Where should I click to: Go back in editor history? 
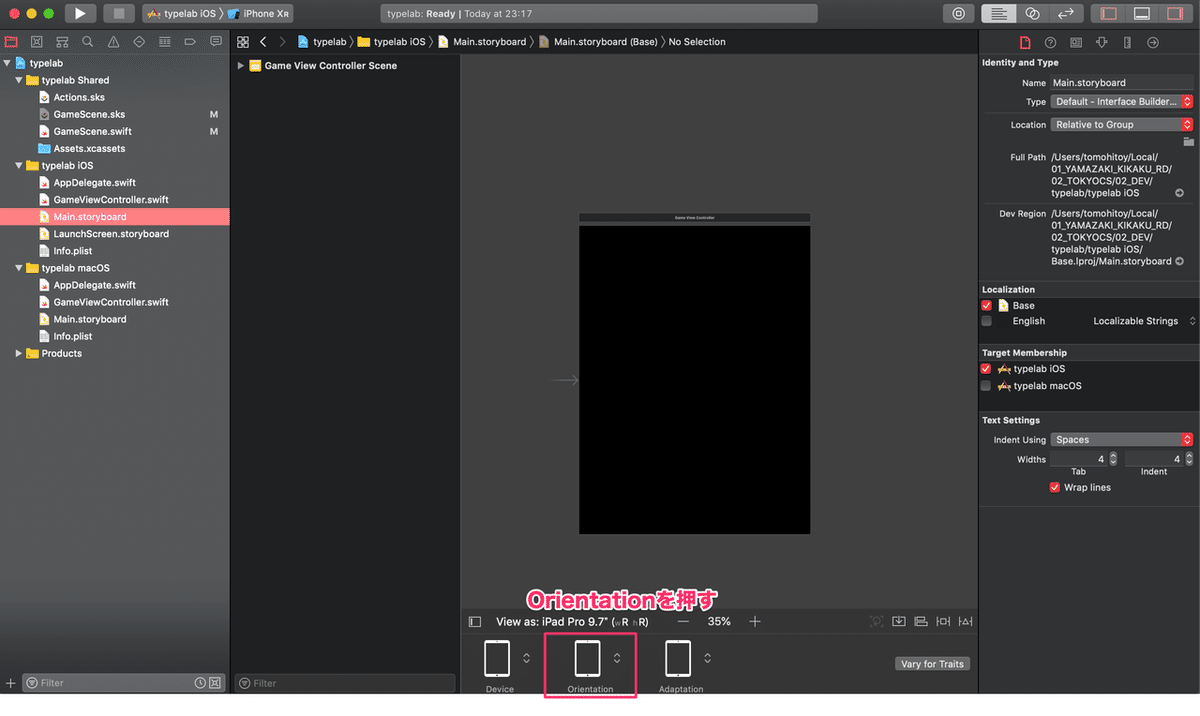pyautogui.click(x=263, y=42)
